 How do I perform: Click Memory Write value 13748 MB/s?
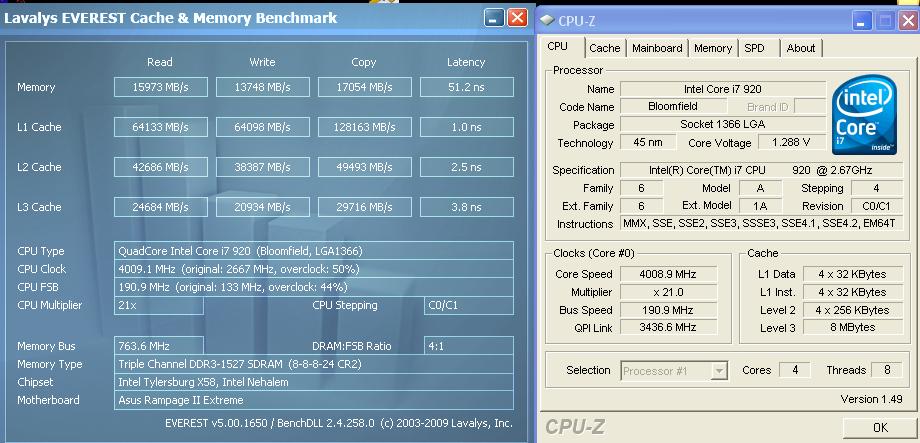point(263,87)
